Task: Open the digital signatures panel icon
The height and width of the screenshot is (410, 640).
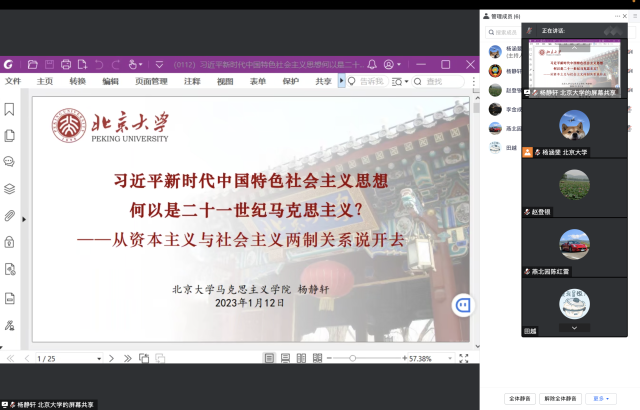Action: [9, 325]
